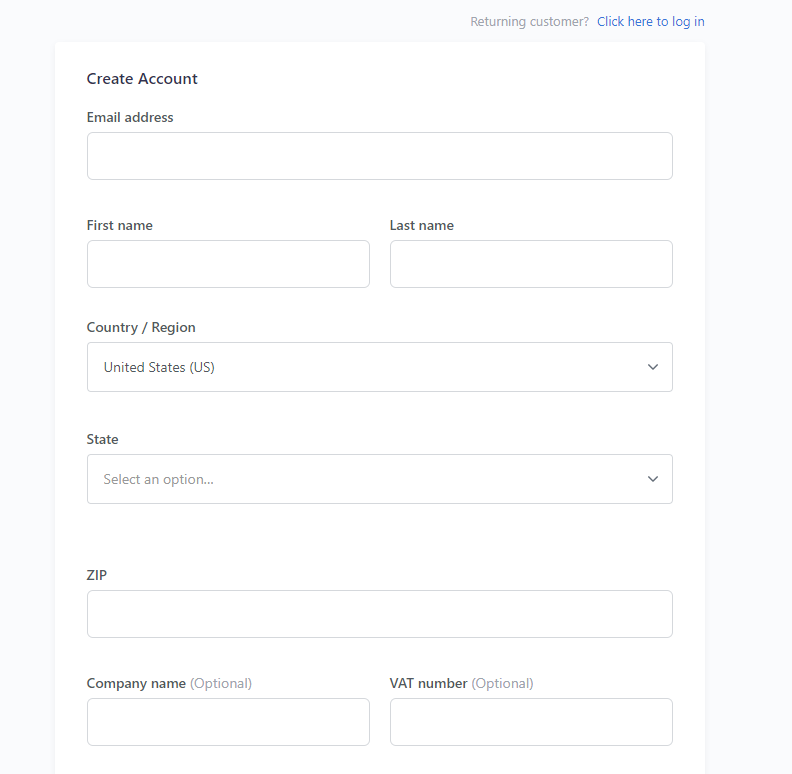The image size is (792, 774).
Task: Click the VAT number optional input box
Action: point(531,722)
